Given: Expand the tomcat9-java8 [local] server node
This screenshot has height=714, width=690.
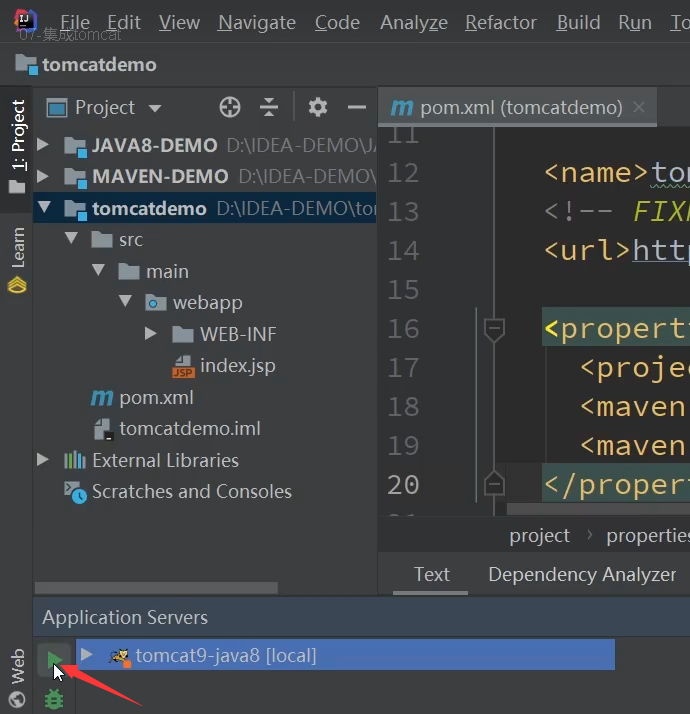Looking at the screenshot, I should [x=87, y=655].
